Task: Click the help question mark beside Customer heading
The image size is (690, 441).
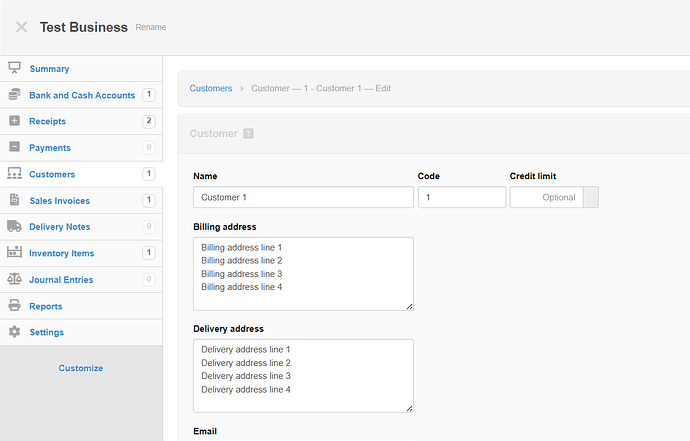Action: pos(248,133)
